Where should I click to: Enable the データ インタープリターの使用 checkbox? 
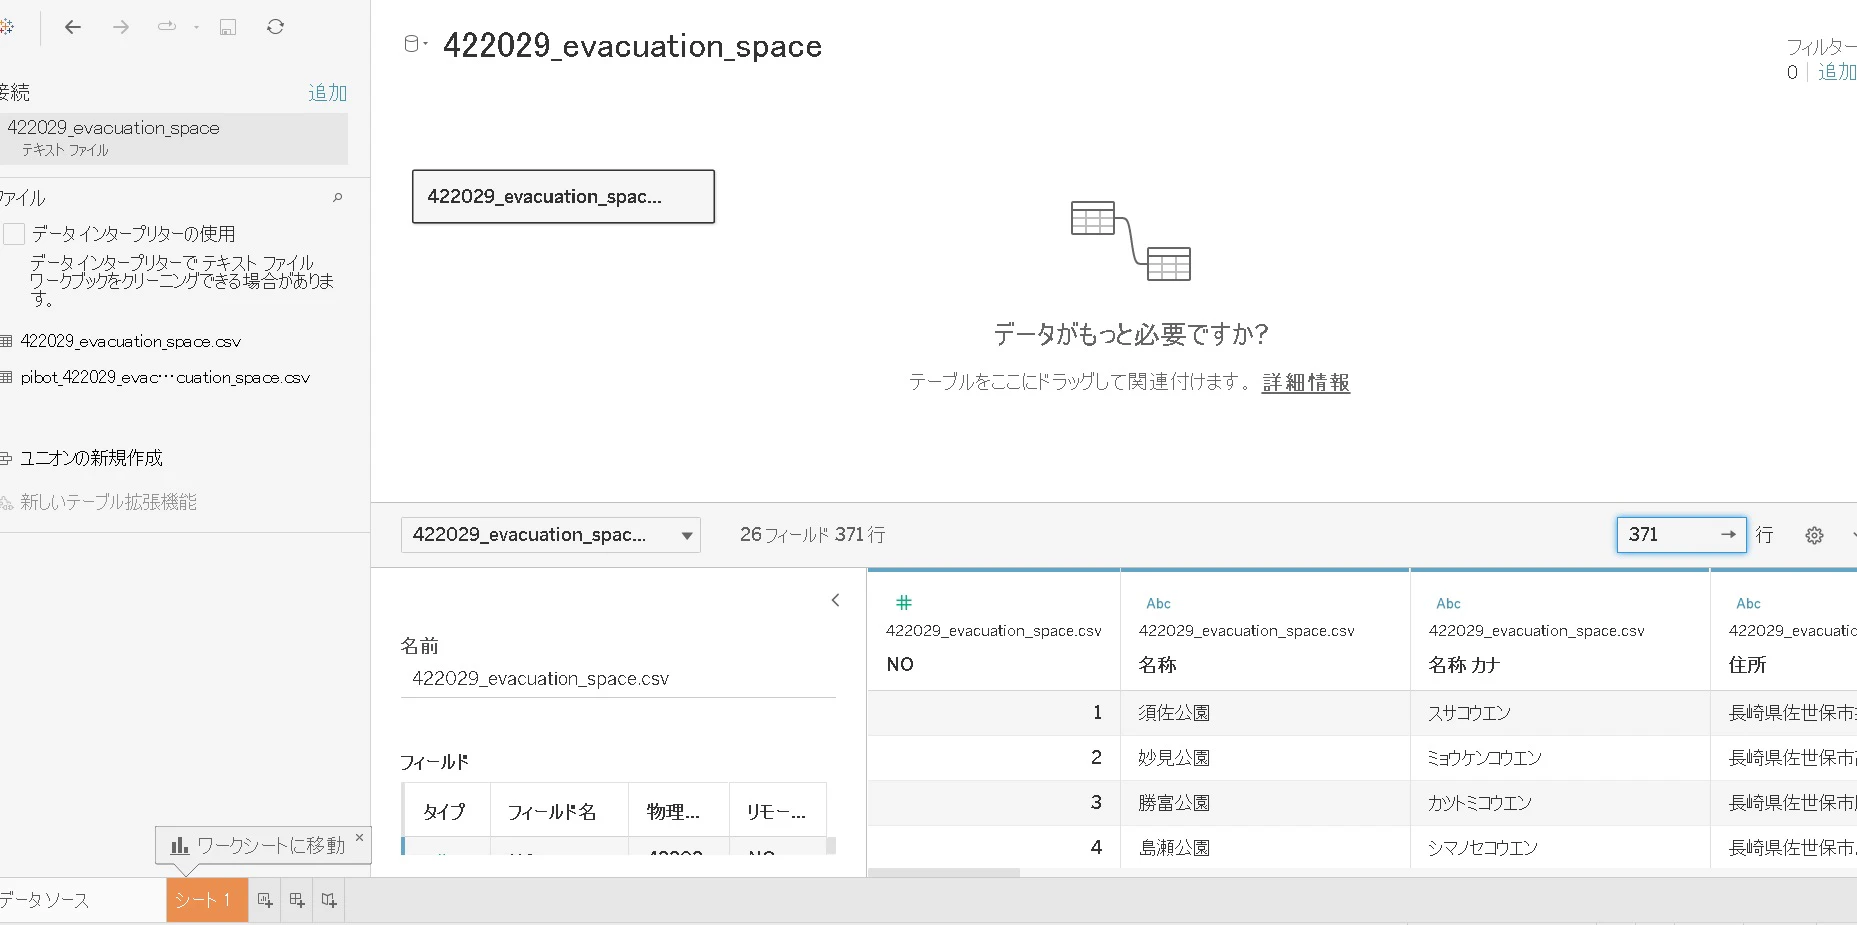point(14,234)
